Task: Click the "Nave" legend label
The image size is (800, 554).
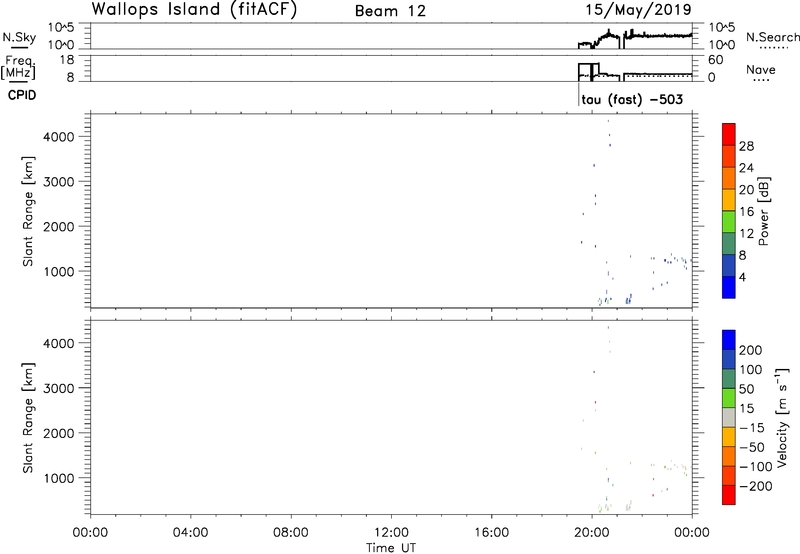Action: (x=761, y=69)
